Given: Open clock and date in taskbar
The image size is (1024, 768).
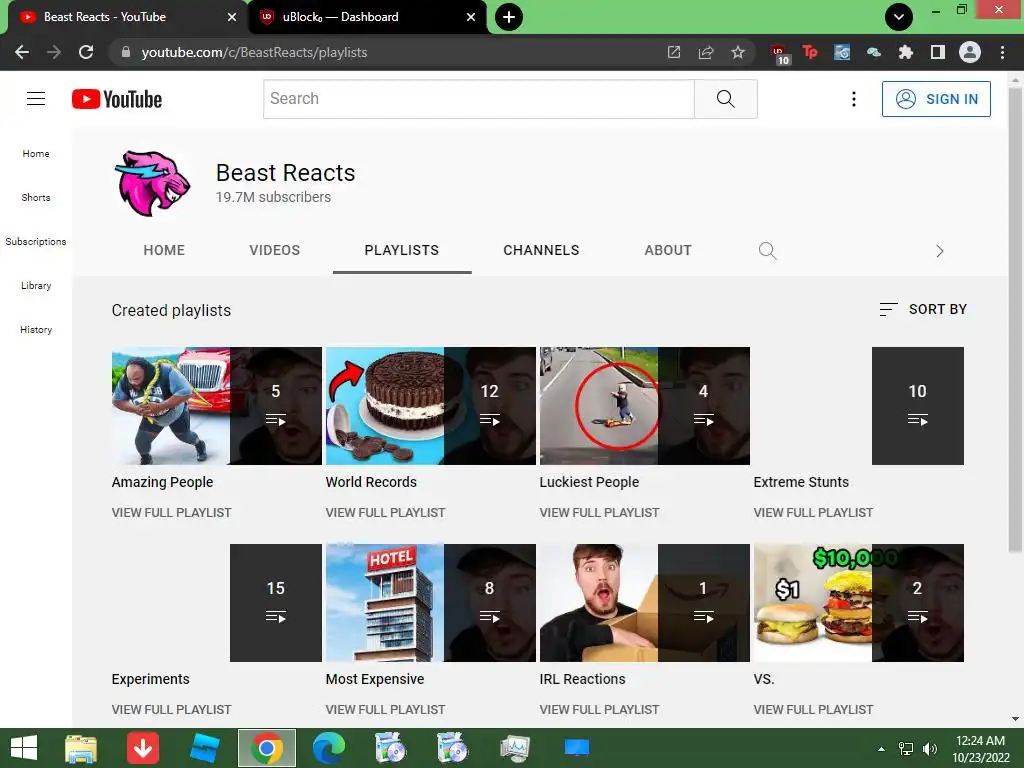Looking at the screenshot, I should [980, 748].
